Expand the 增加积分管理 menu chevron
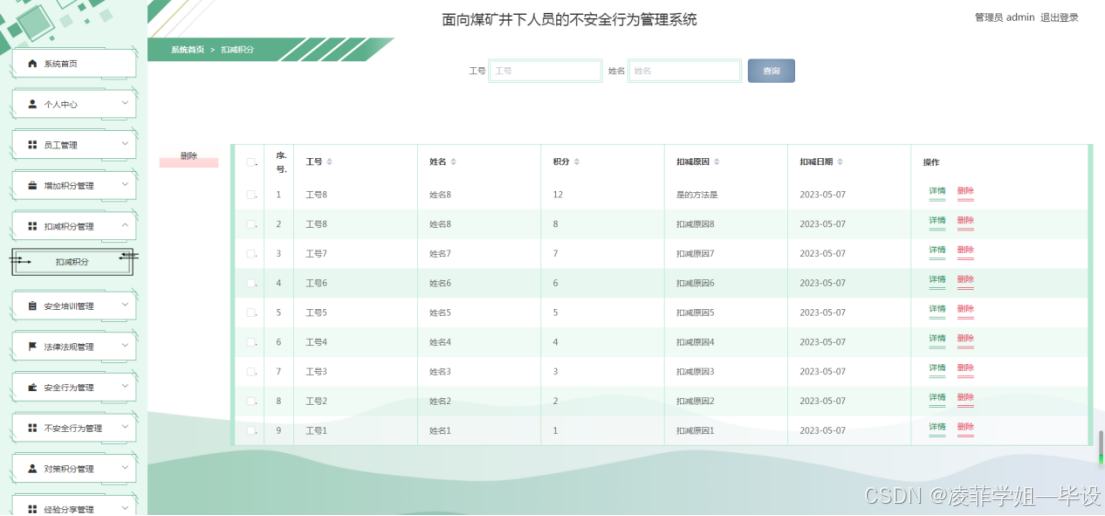 point(125,185)
